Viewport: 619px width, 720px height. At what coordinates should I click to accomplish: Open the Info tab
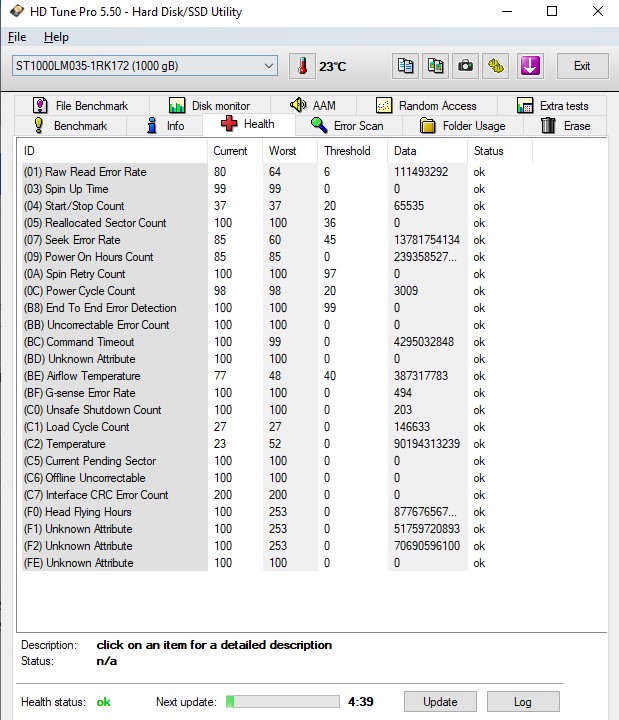[164, 125]
